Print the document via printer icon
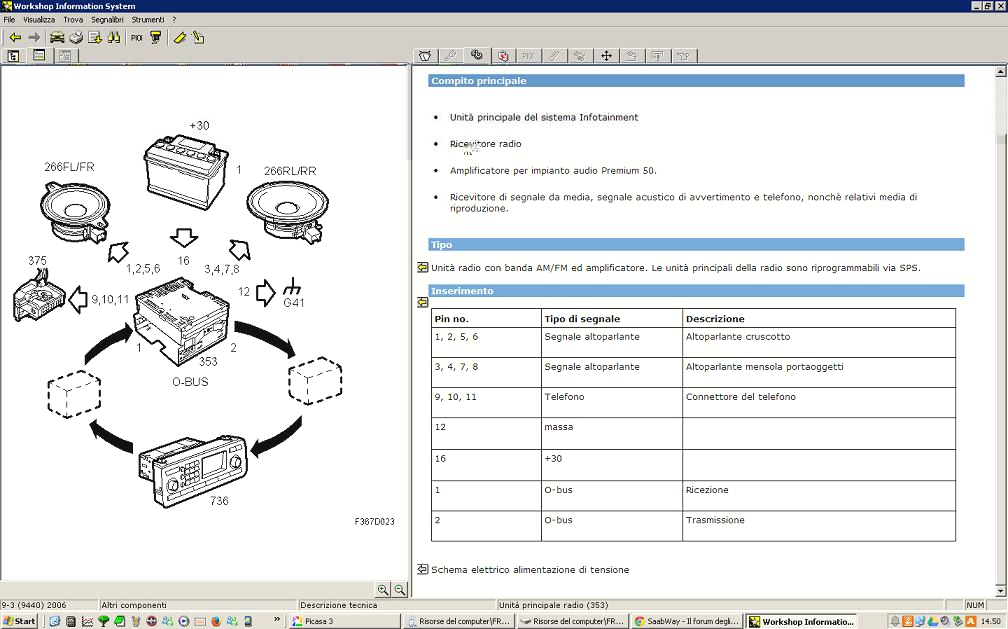This screenshot has height=629, width=1008. click(x=76, y=37)
